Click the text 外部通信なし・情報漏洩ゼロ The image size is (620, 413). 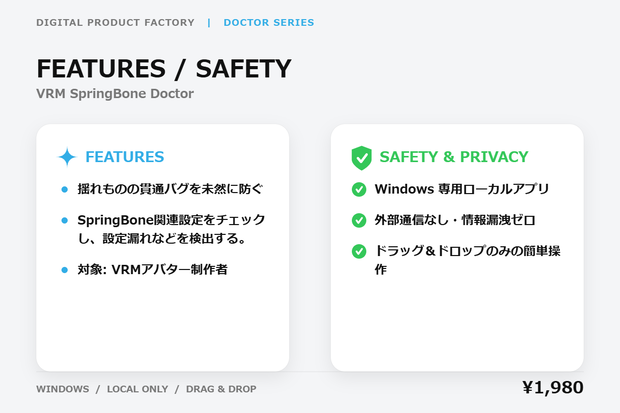click(455, 220)
